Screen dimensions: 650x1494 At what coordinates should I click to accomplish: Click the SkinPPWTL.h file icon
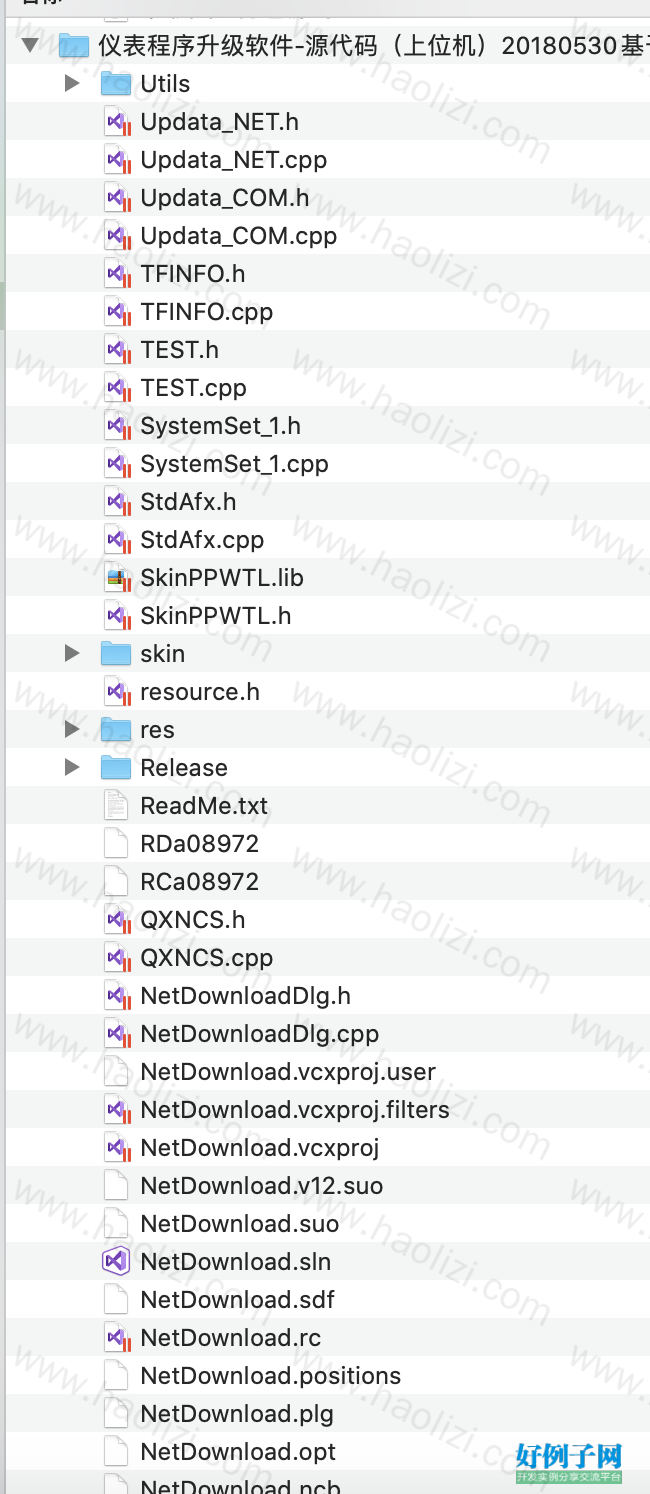pyautogui.click(x=117, y=615)
